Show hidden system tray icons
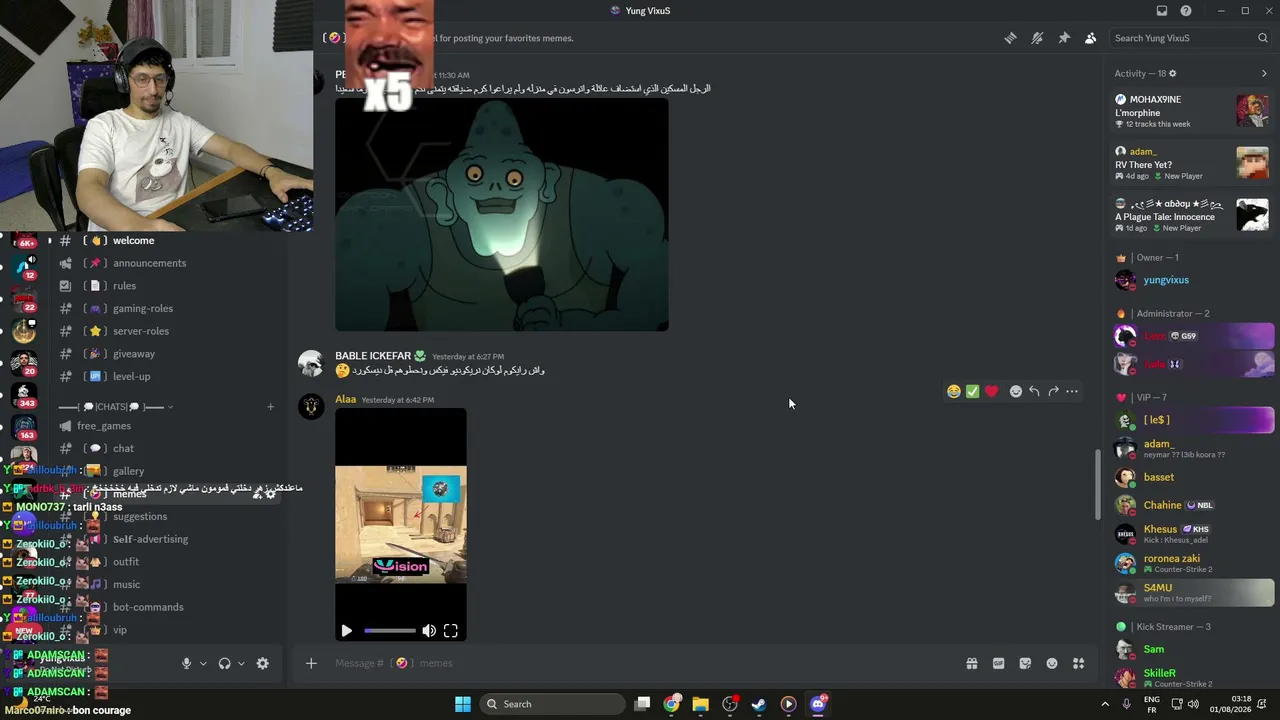The width and height of the screenshot is (1280, 720). pos(1105,704)
